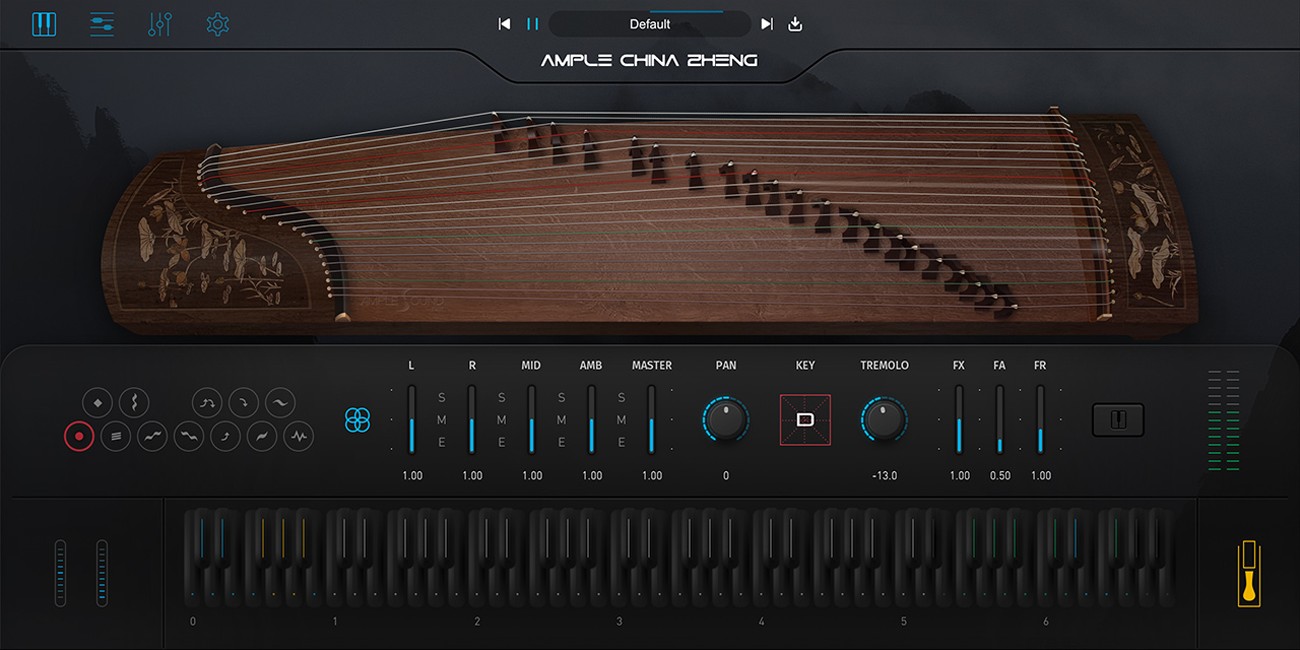Select the diamond articulation icon
The height and width of the screenshot is (650, 1300).
click(x=97, y=403)
